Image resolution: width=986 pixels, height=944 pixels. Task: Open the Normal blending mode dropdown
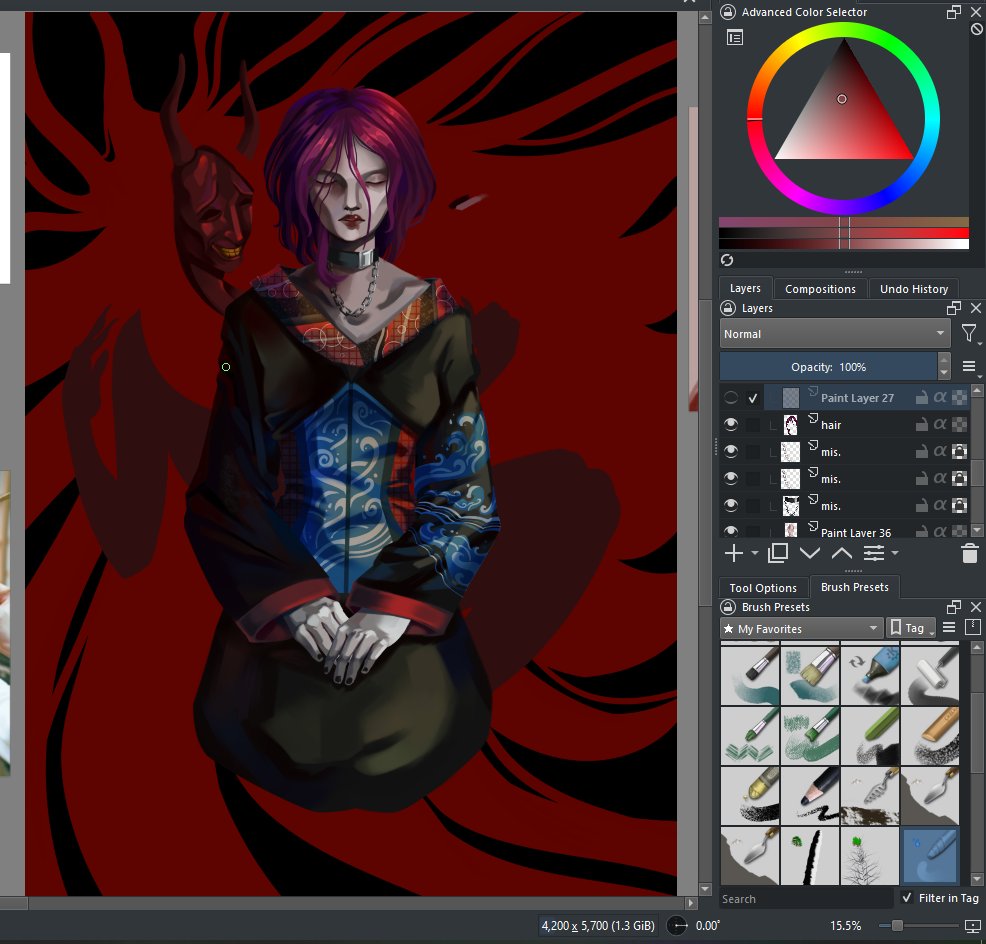point(834,333)
